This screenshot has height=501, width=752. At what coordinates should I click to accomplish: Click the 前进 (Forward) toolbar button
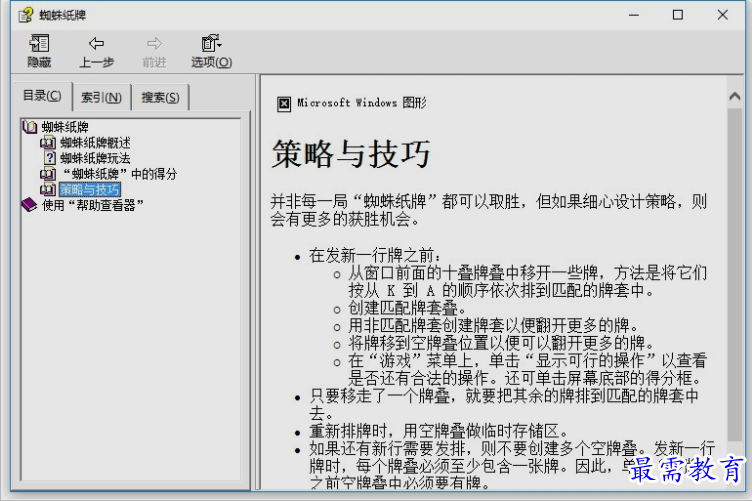point(154,51)
